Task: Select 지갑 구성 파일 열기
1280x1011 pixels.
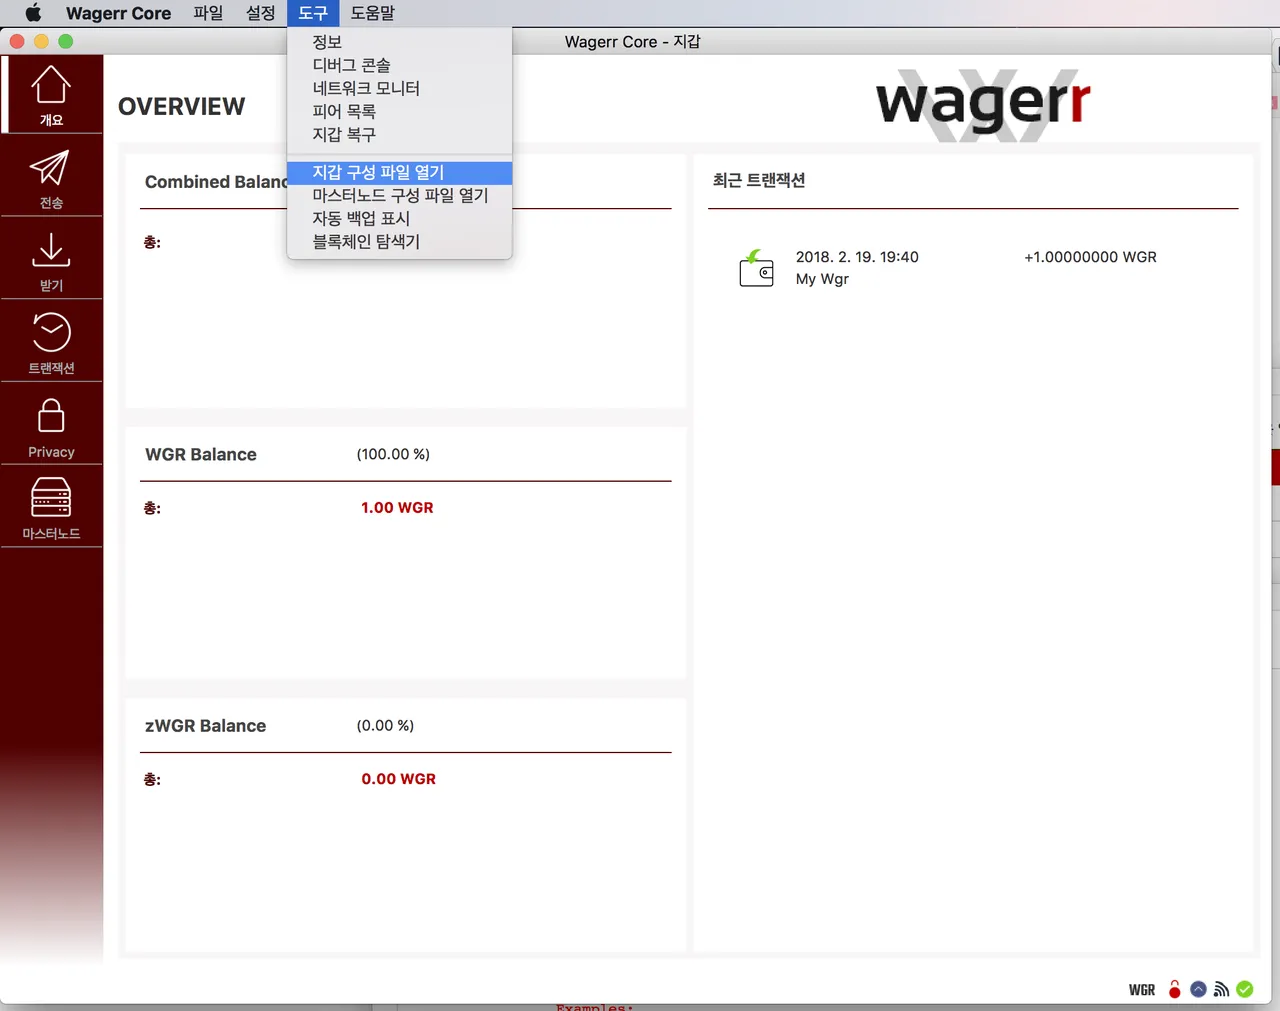Action: [400, 172]
